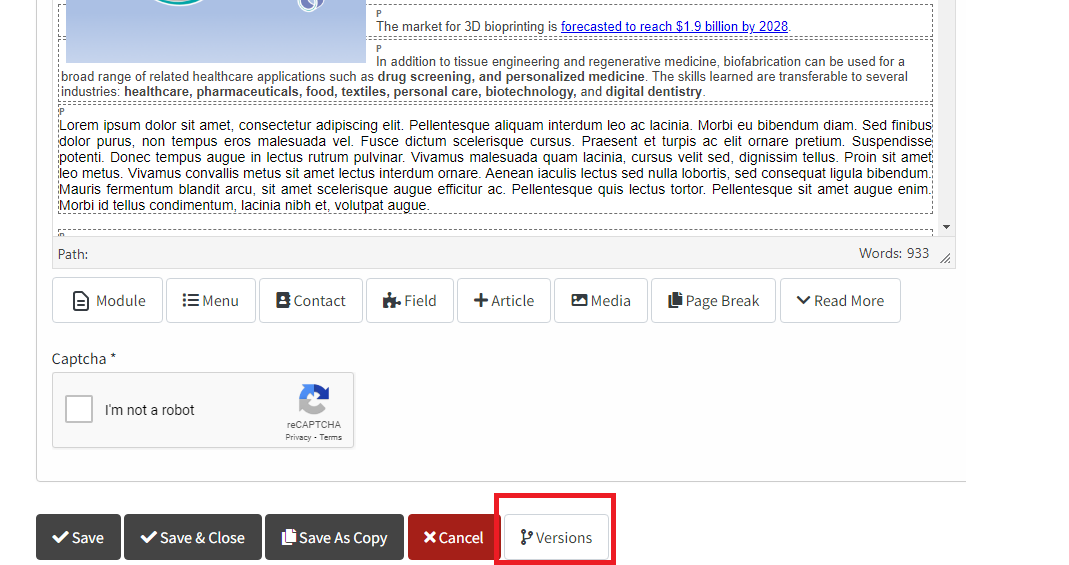The width and height of the screenshot is (1069, 565).
Task: Insert a Read More divider
Action: 840,301
